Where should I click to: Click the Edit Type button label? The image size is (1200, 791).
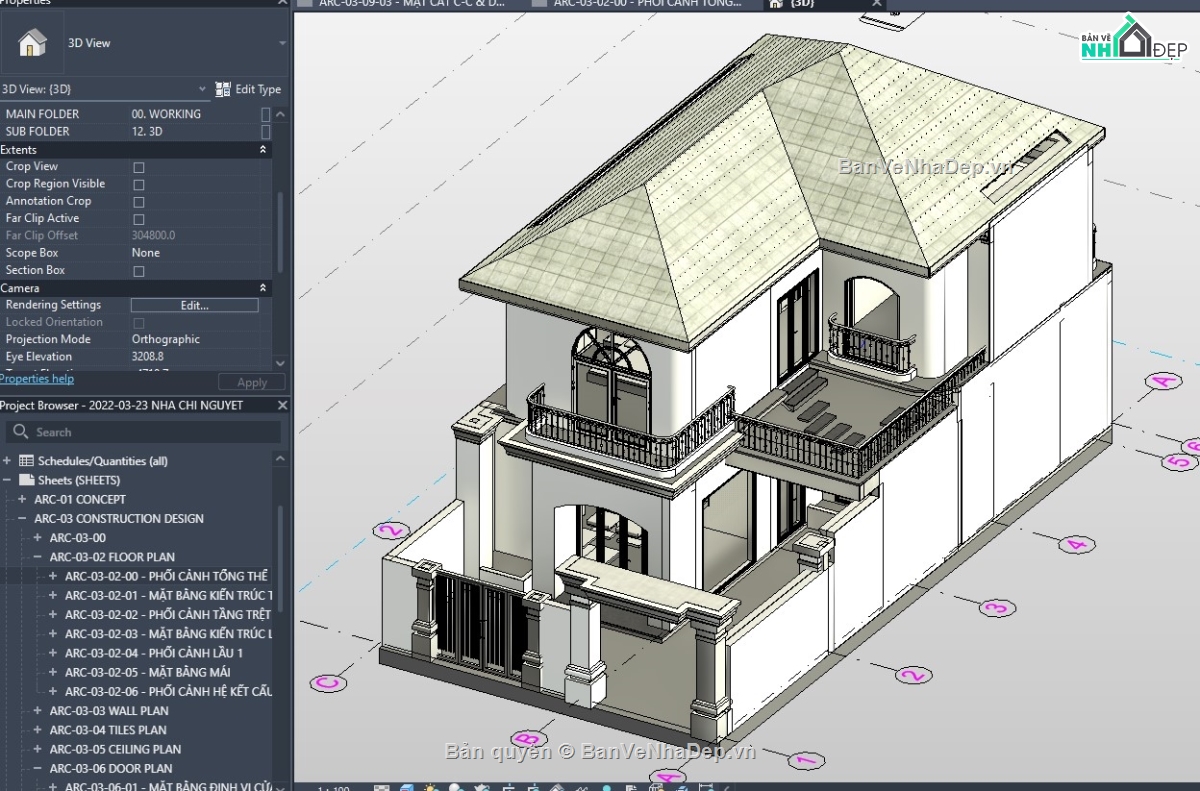click(258, 89)
